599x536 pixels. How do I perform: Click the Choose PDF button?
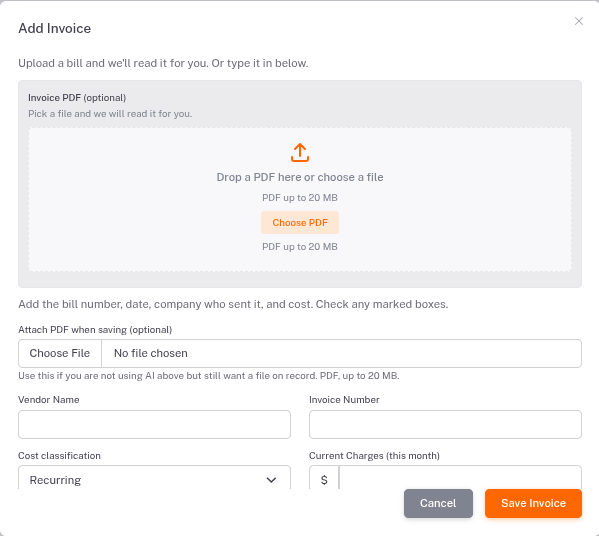pyautogui.click(x=300, y=222)
